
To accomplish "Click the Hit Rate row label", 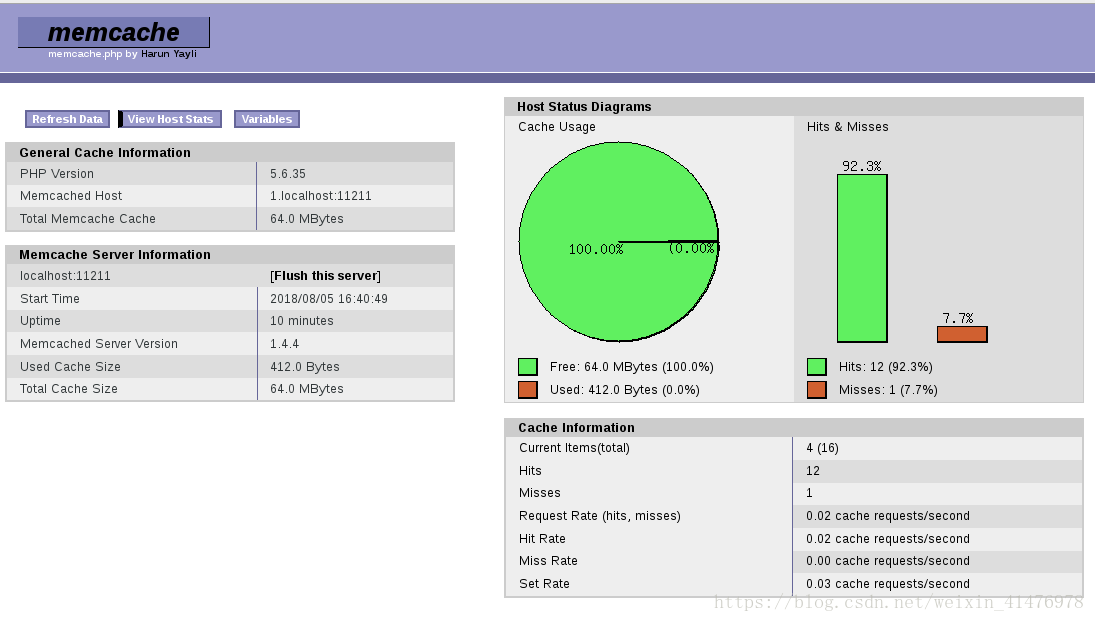I will click(x=542, y=539).
